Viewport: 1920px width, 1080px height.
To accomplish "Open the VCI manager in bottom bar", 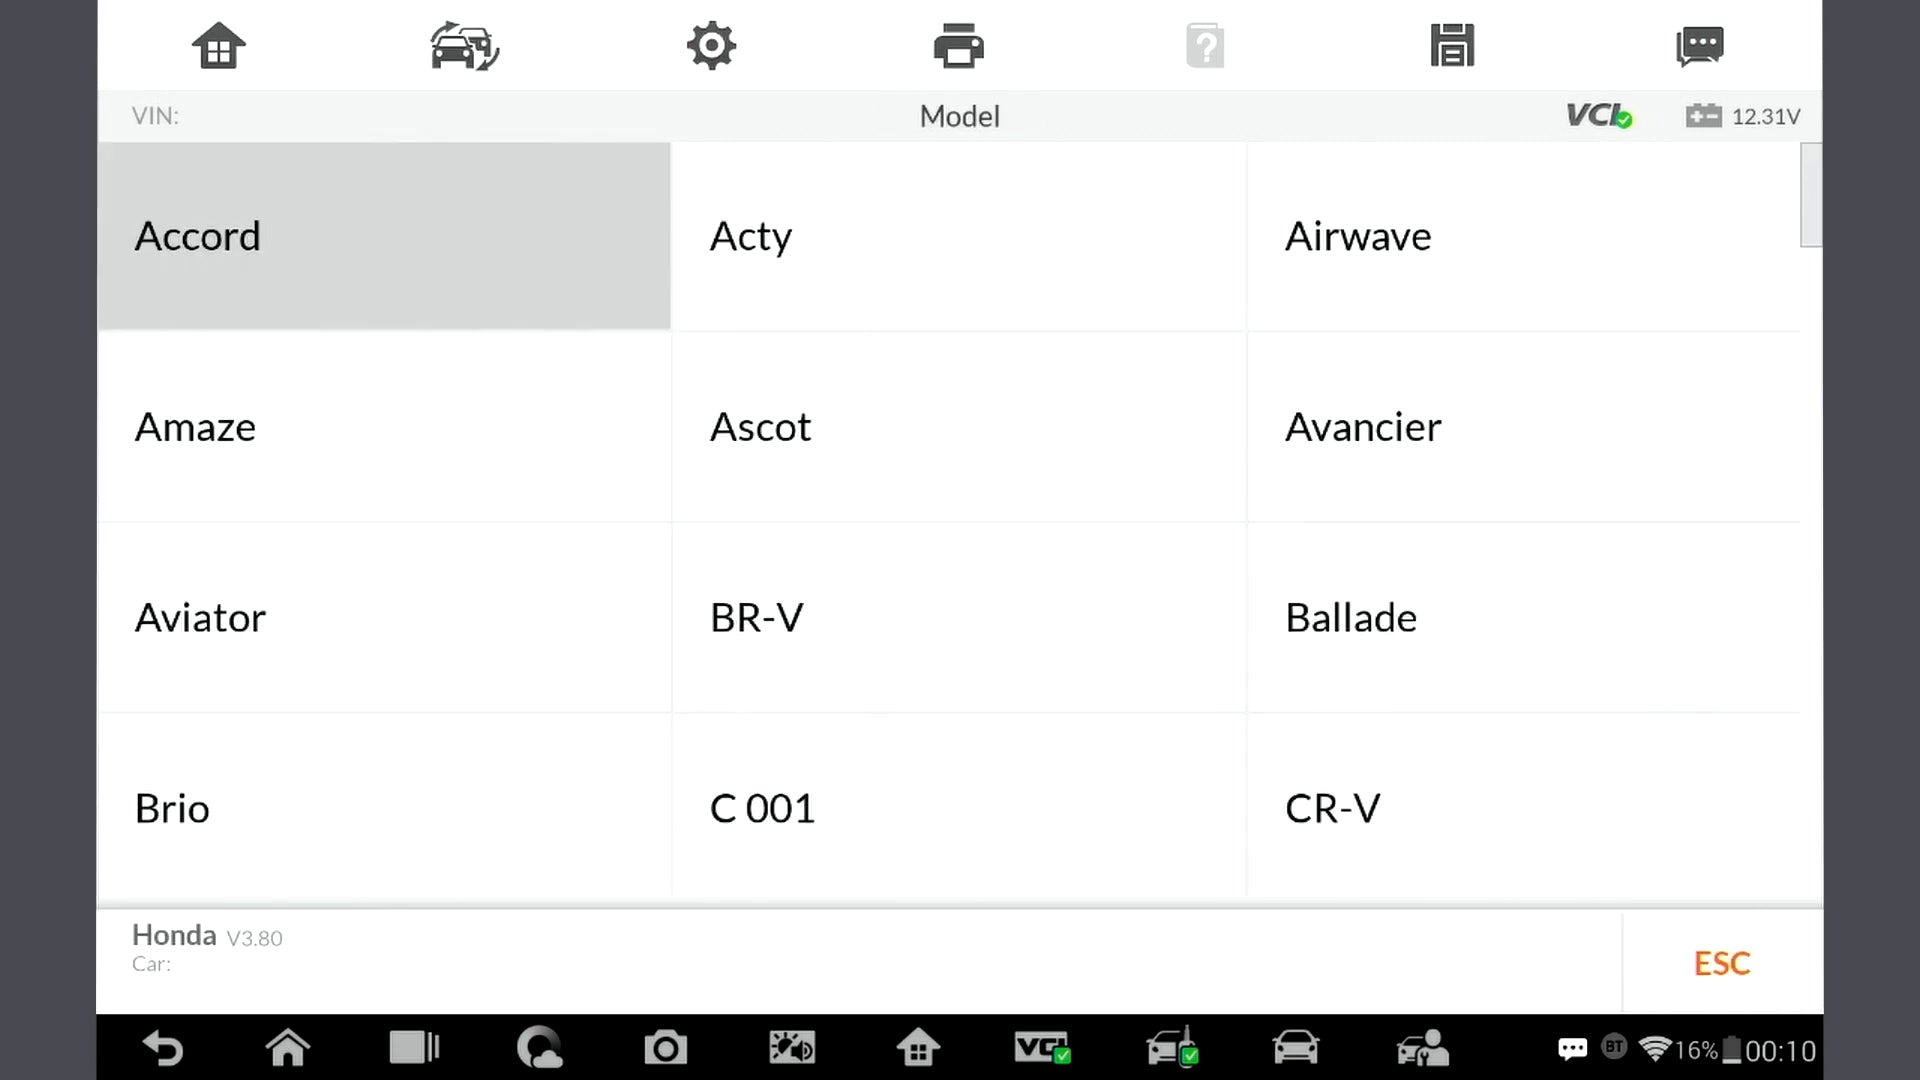I will click(1042, 1048).
